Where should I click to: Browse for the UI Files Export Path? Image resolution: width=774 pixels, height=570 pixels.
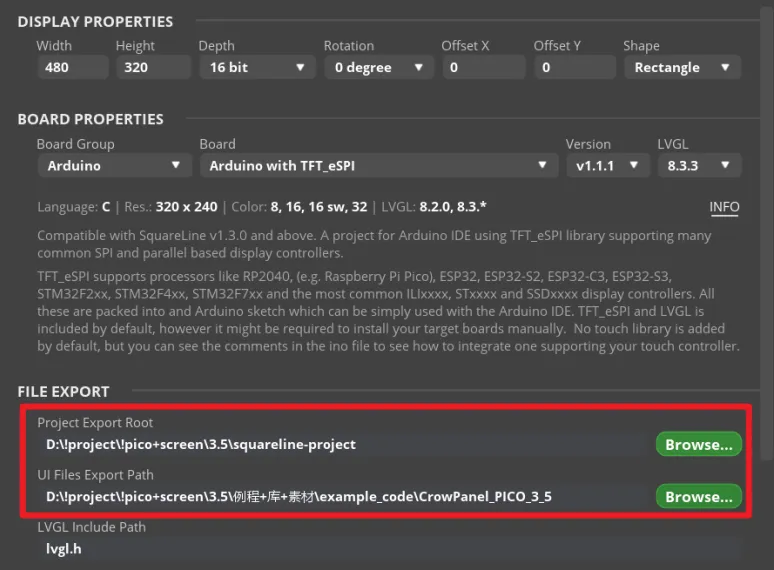(698, 496)
